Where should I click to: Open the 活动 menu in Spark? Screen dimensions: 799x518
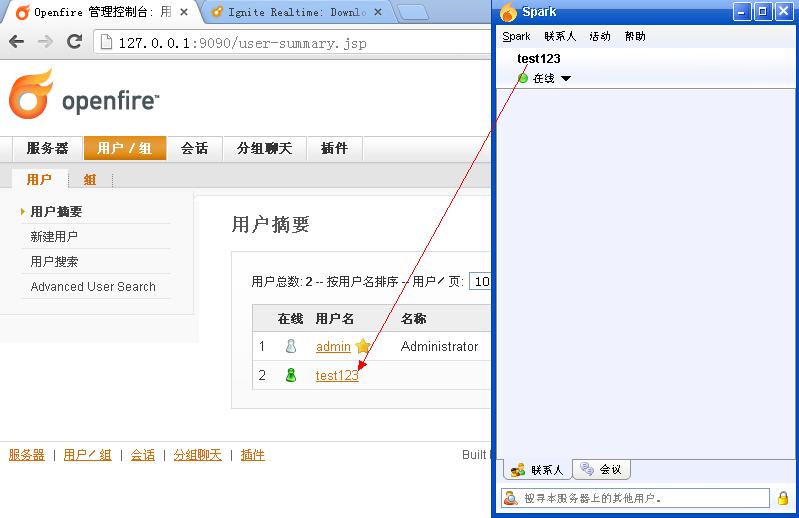coord(600,36)
